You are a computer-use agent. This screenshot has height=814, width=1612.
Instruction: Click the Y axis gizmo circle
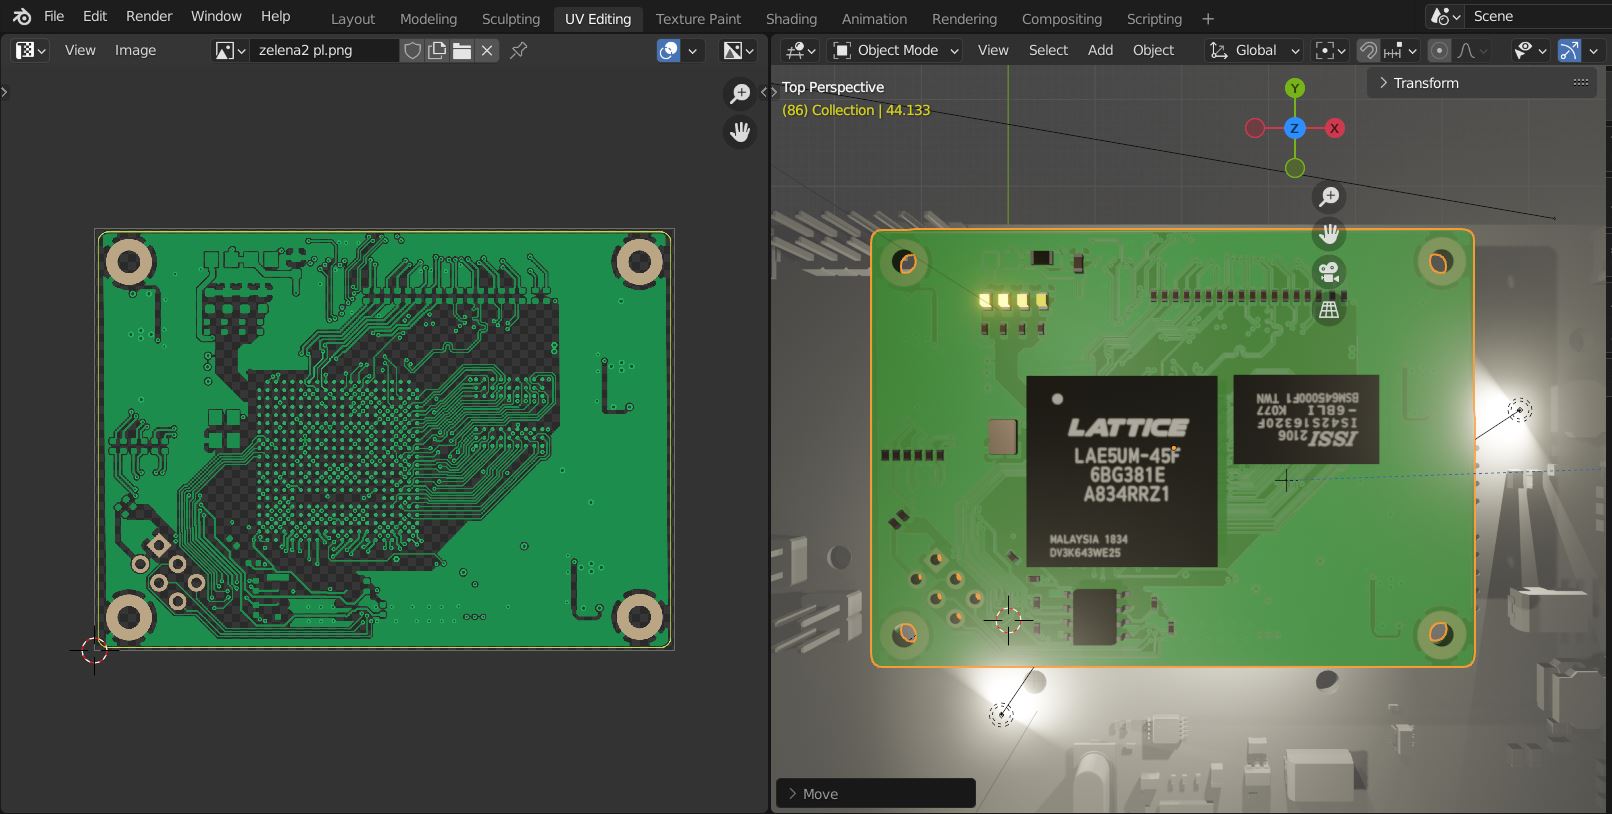point(1295,88)
